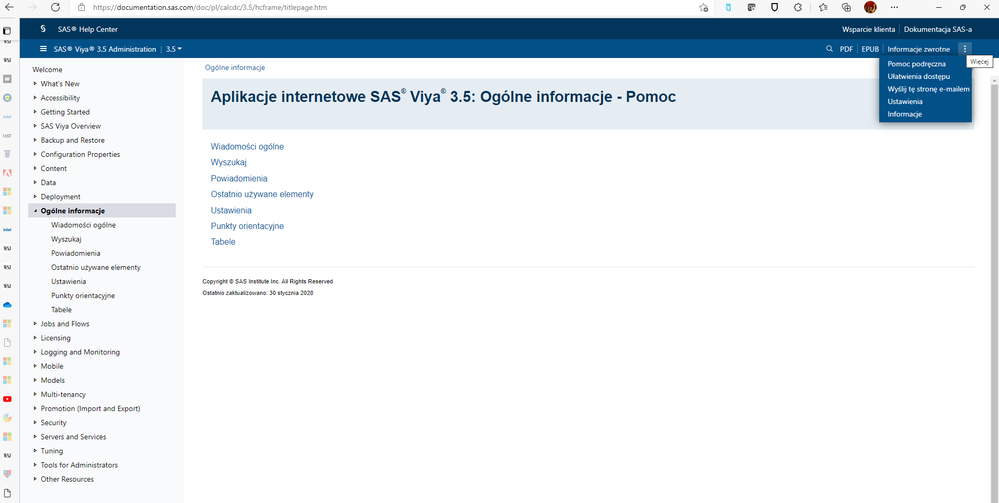Screen dimensions: 999x503
Task: Select SAS Viya Overview tree item
Action: point(71,126)
